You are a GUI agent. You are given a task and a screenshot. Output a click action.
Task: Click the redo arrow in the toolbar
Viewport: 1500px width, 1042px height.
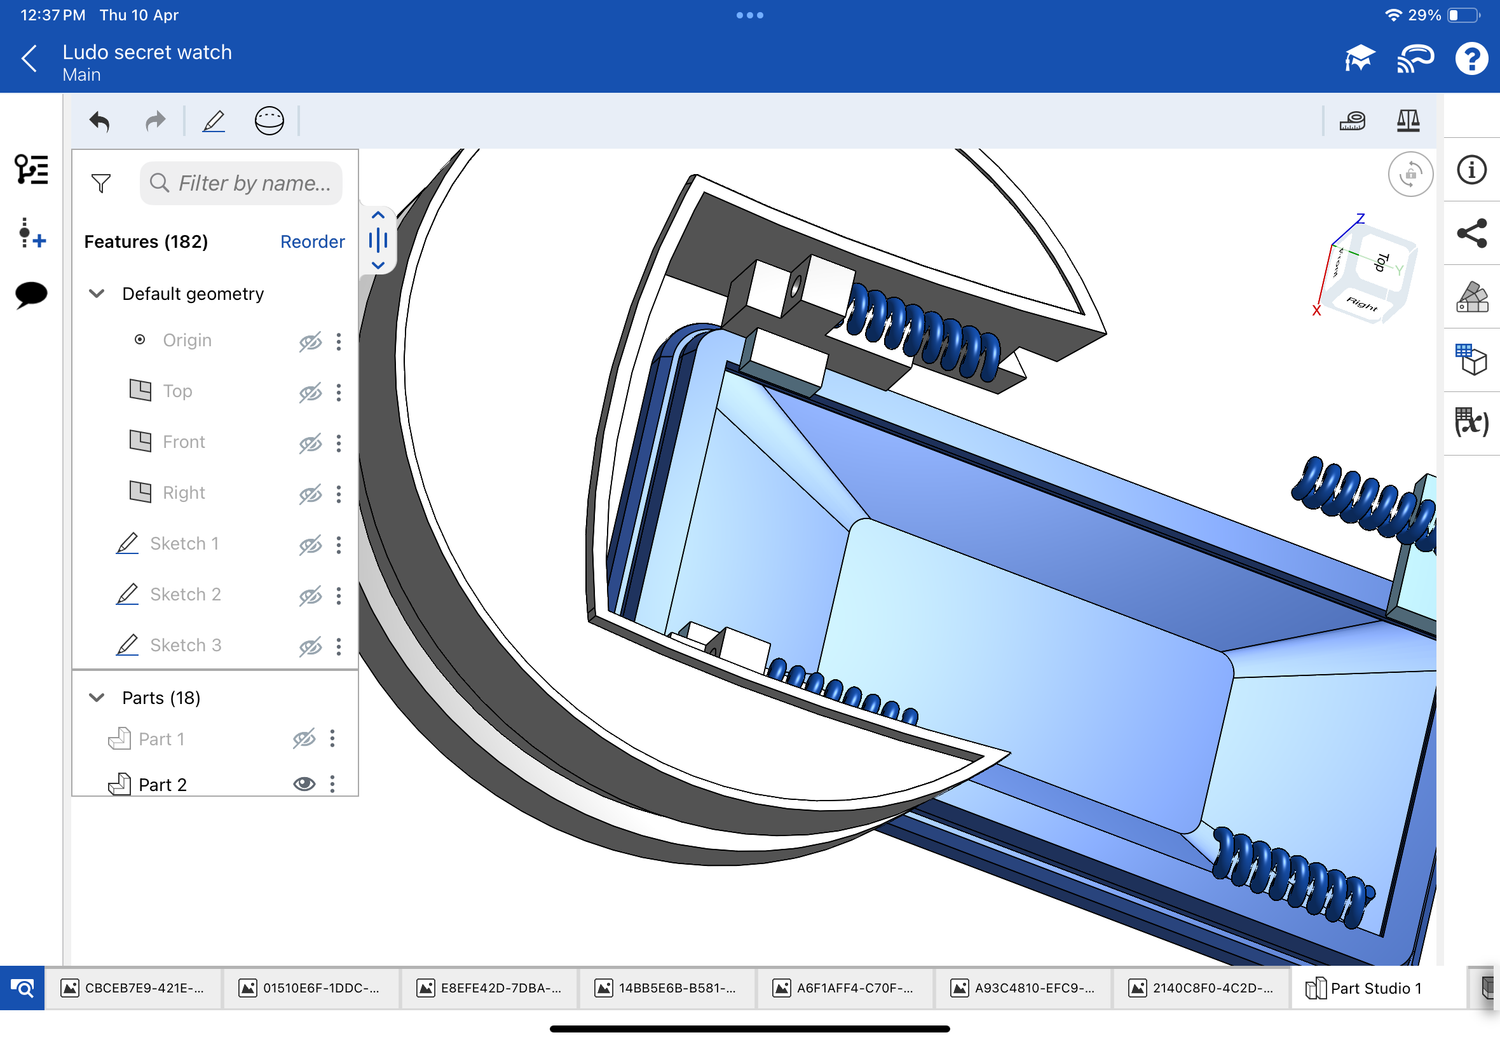pyautogui.click(x=155, y=122)
